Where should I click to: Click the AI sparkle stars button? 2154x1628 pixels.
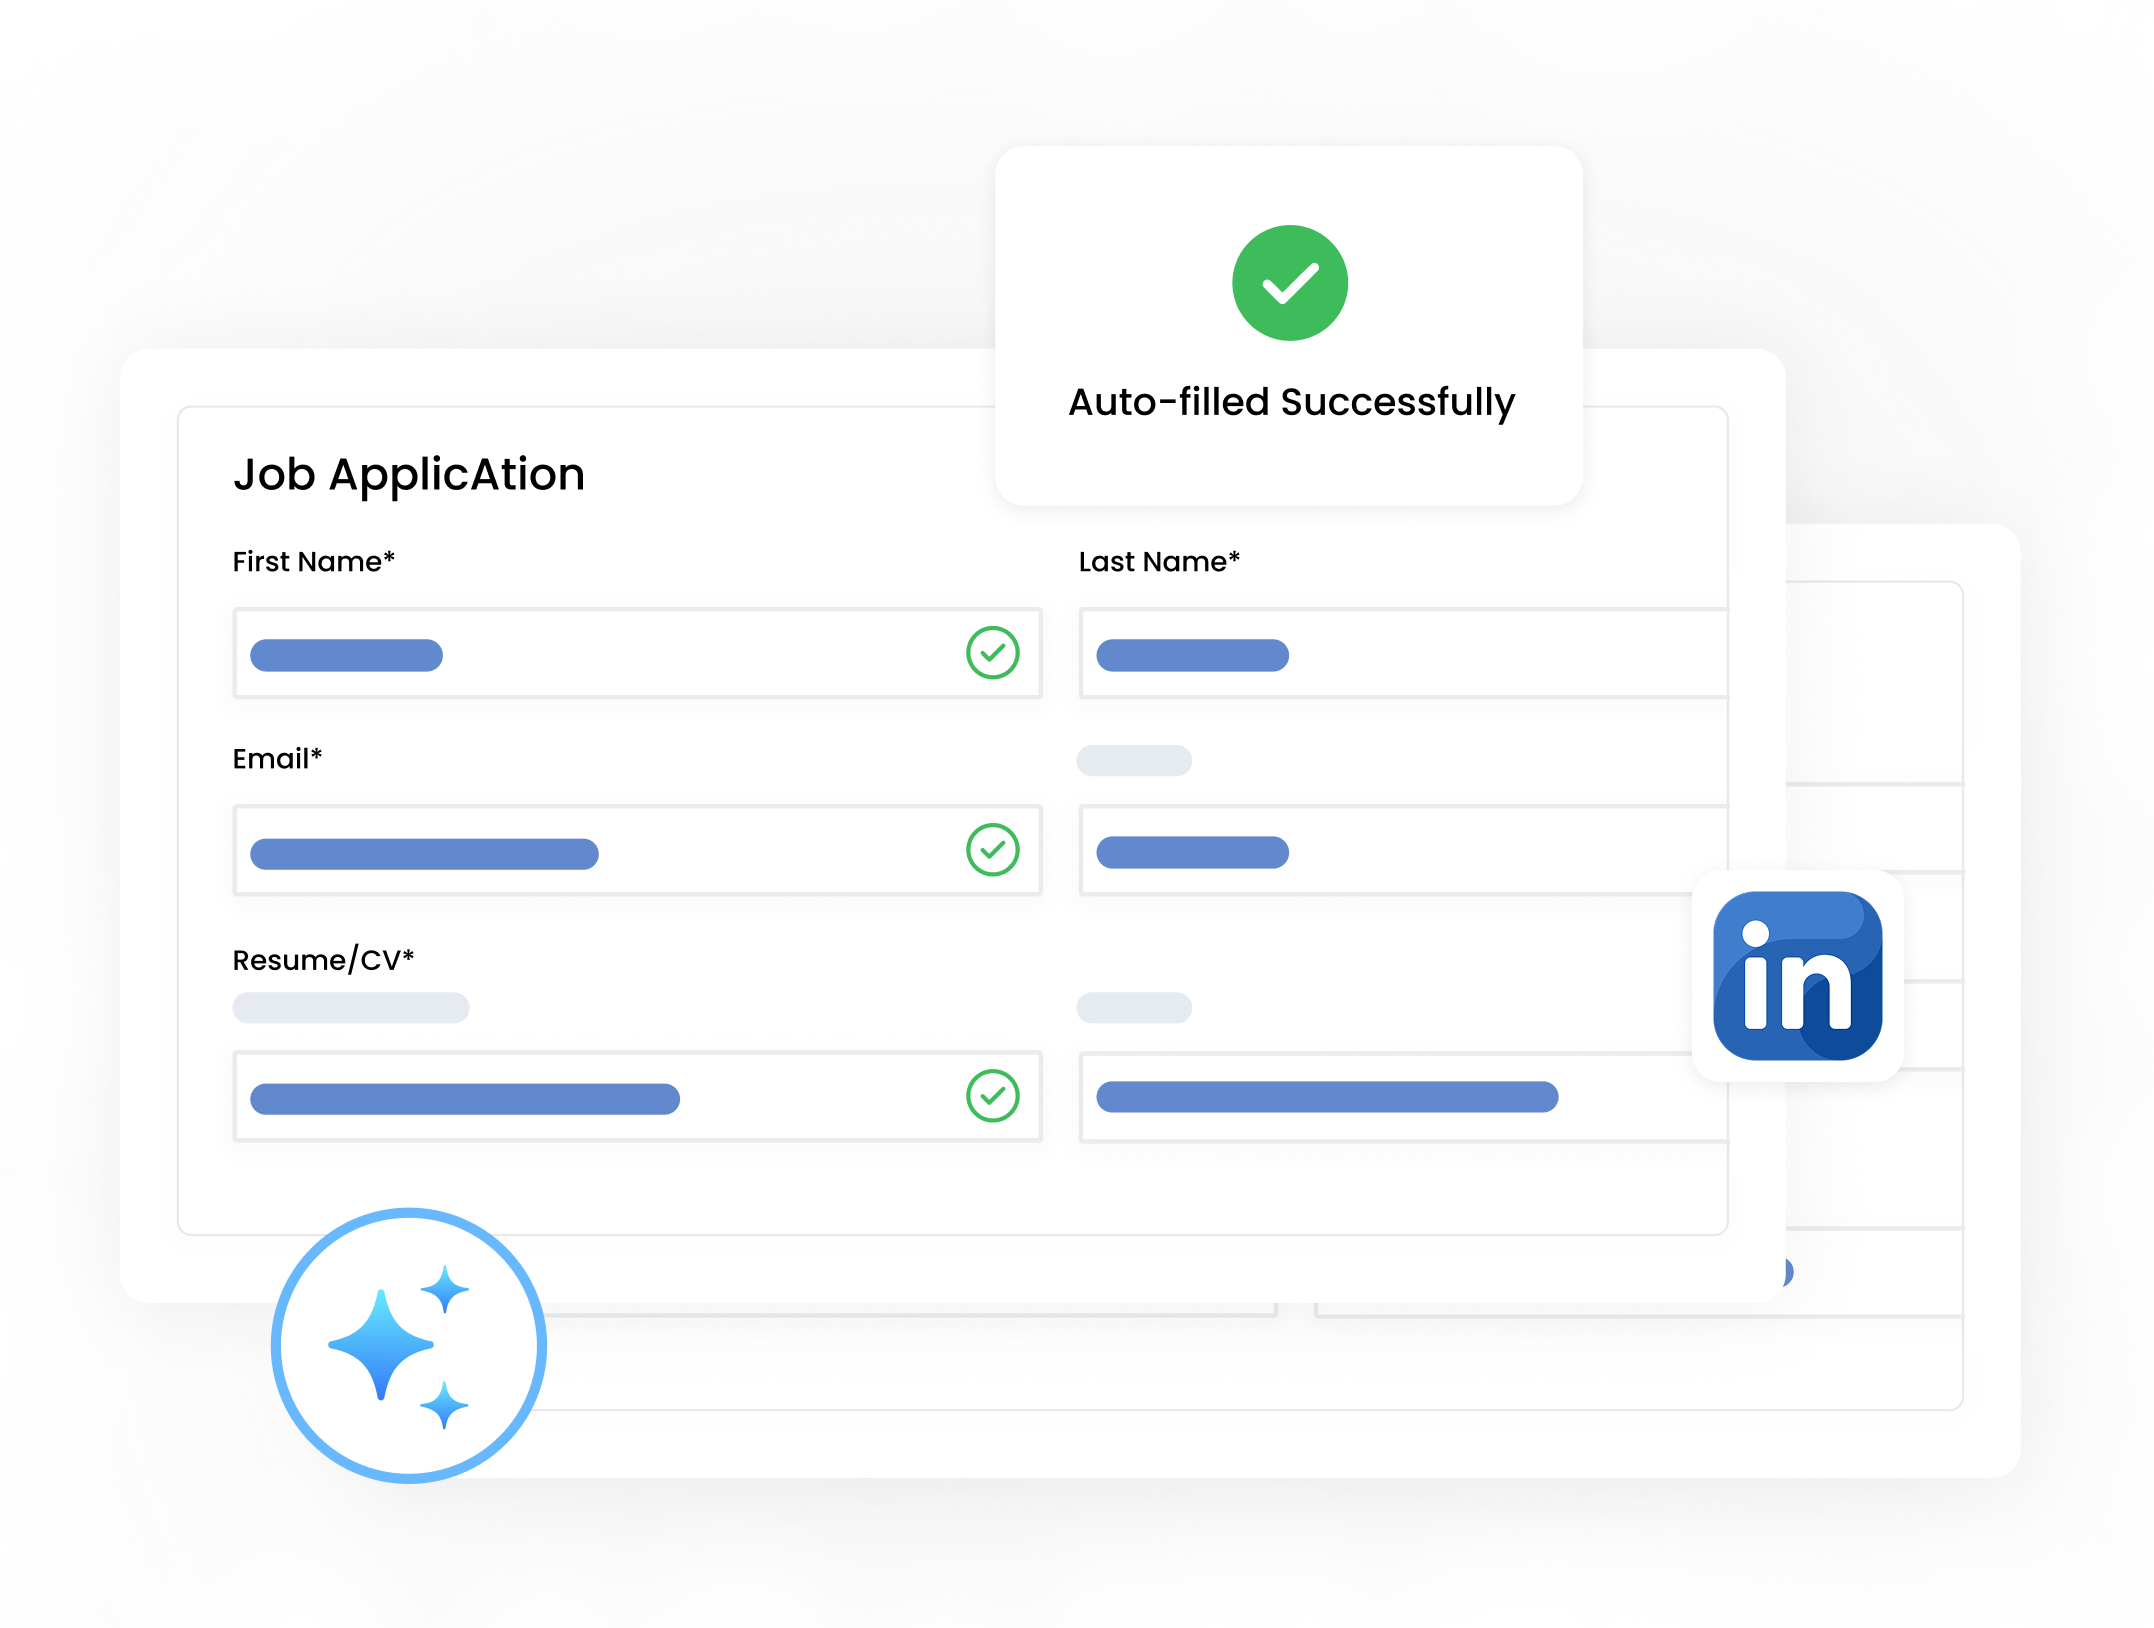tap(409, 1345)
